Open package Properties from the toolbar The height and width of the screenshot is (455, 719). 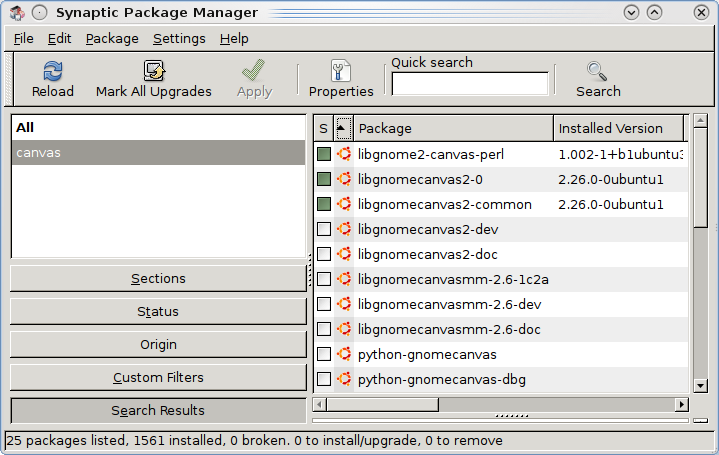click(x=341, y=71)
